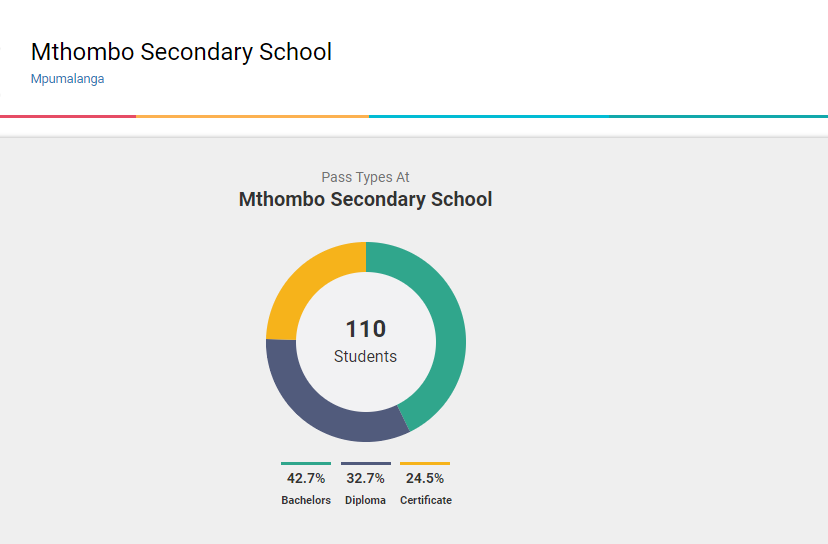Select the Bachelors legend label
Screen dimensions: 828x544
click(x=306, y=500)
